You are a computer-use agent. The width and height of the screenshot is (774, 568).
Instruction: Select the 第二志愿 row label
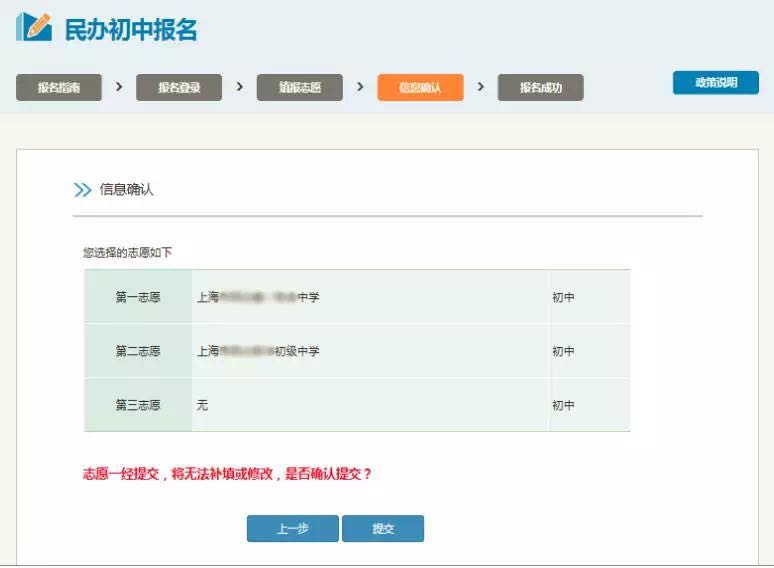pyautogui.click(x=138, y=351)
